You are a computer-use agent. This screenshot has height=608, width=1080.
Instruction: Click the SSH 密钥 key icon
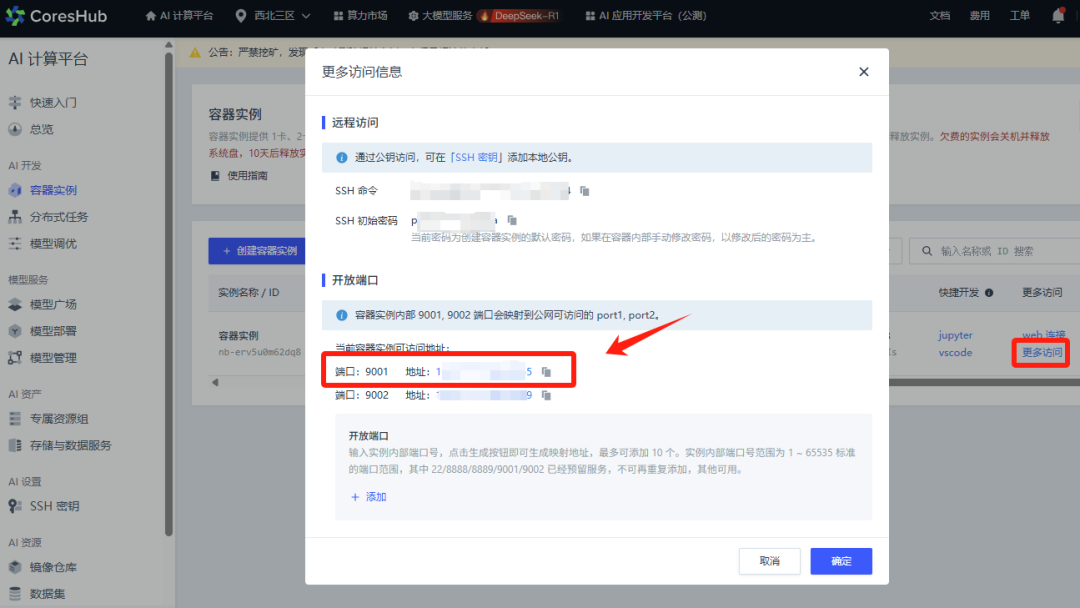pyautogui.click(x=15, y=506)
